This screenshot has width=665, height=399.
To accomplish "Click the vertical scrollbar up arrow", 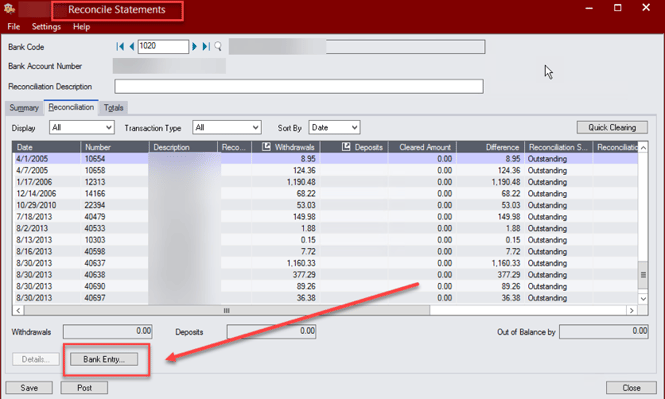I will 643,148.
